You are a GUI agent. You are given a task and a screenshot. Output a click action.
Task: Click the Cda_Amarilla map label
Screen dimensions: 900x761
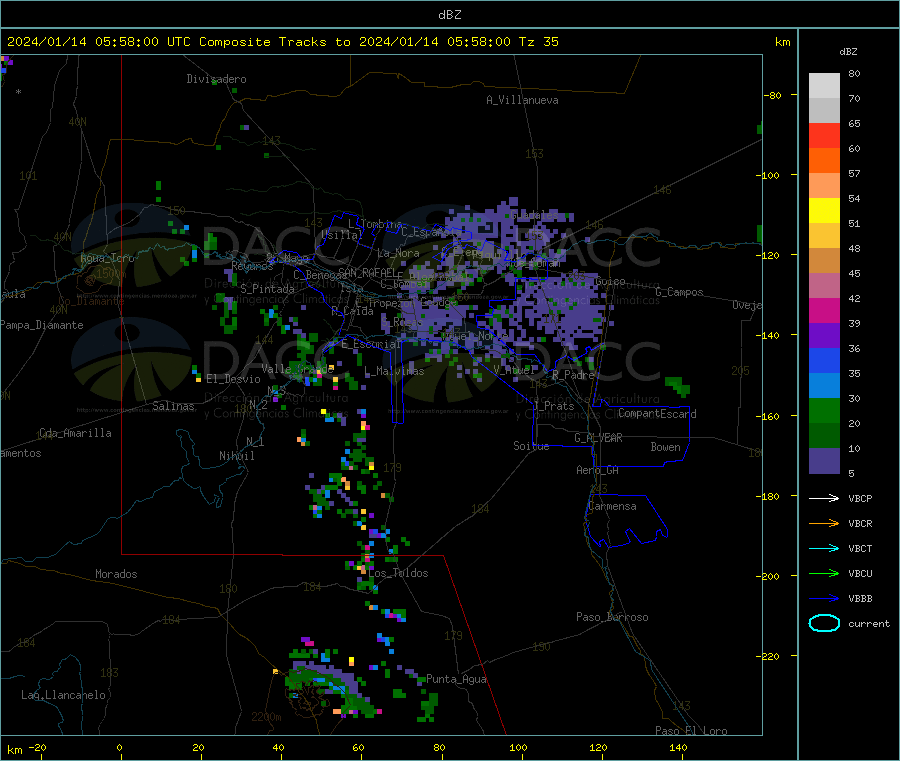[x=75, y=433]
